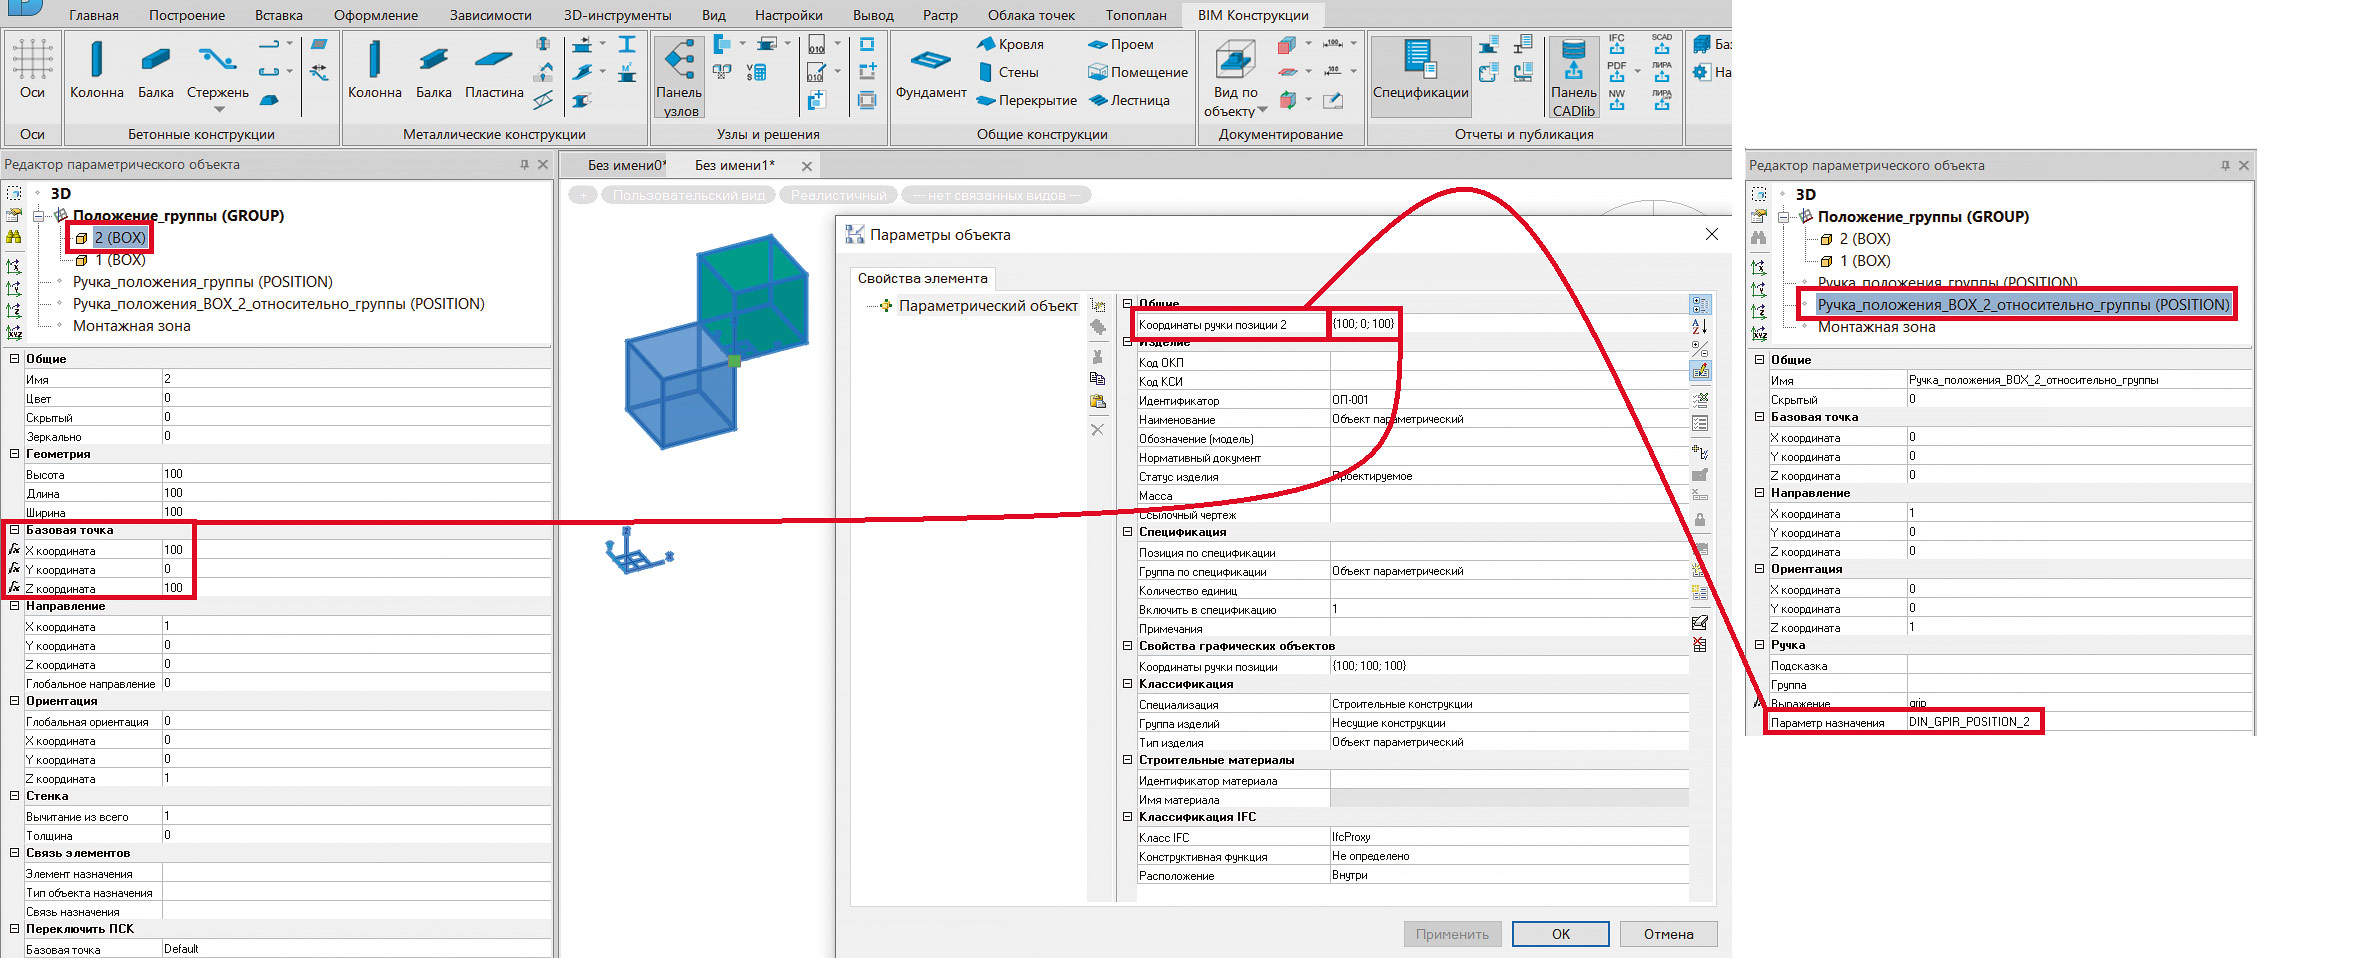Click the Параметрический объект tree node
This screenshot has height=958, width=2361.
tap(987, 306)
